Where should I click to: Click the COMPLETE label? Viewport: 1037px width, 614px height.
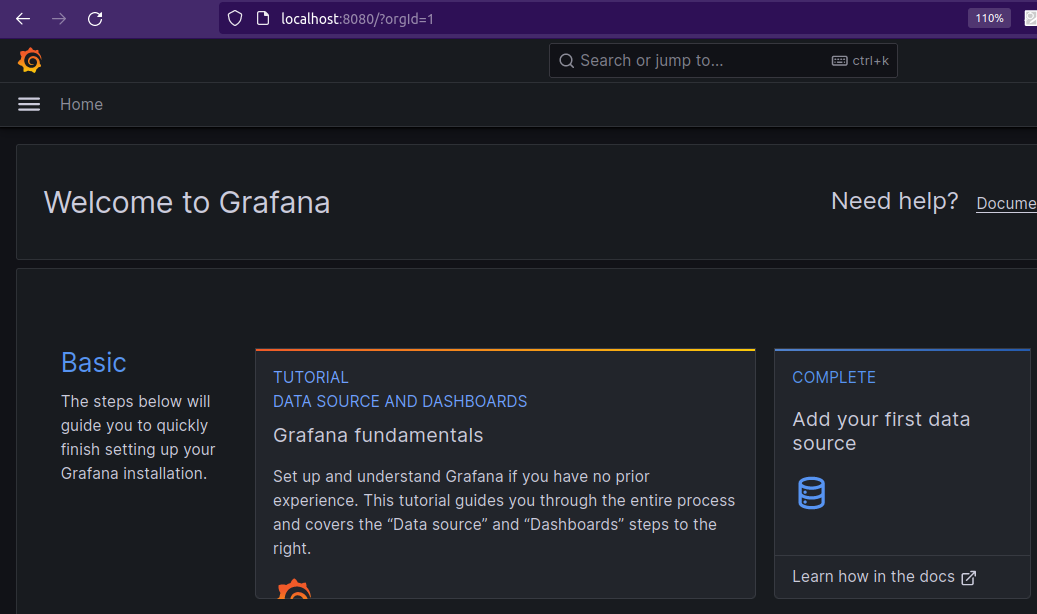pos(834,377)
